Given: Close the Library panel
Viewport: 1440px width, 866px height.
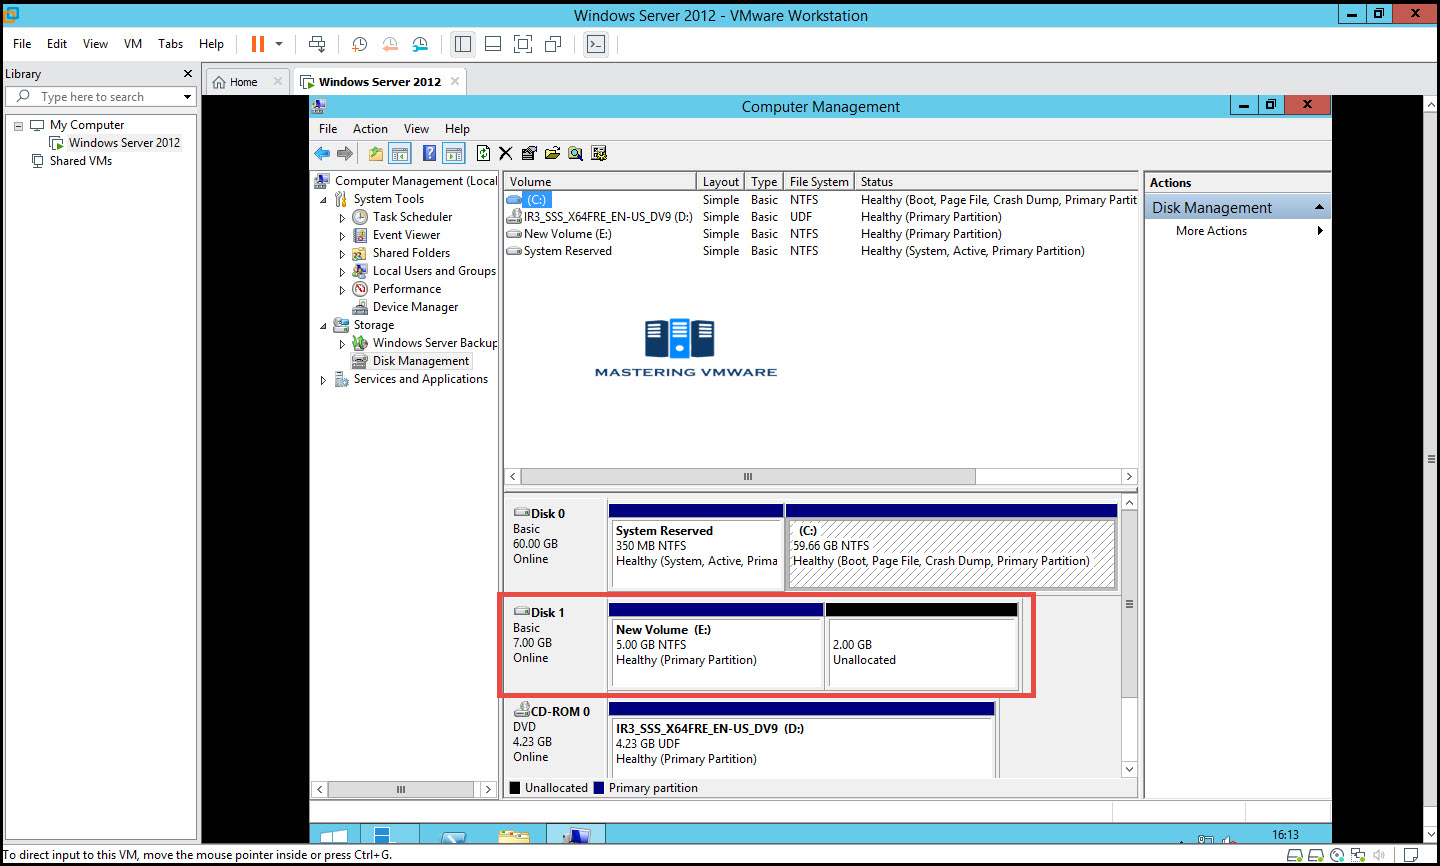Looking at the screenshot, I should click(x=187, y=74).
